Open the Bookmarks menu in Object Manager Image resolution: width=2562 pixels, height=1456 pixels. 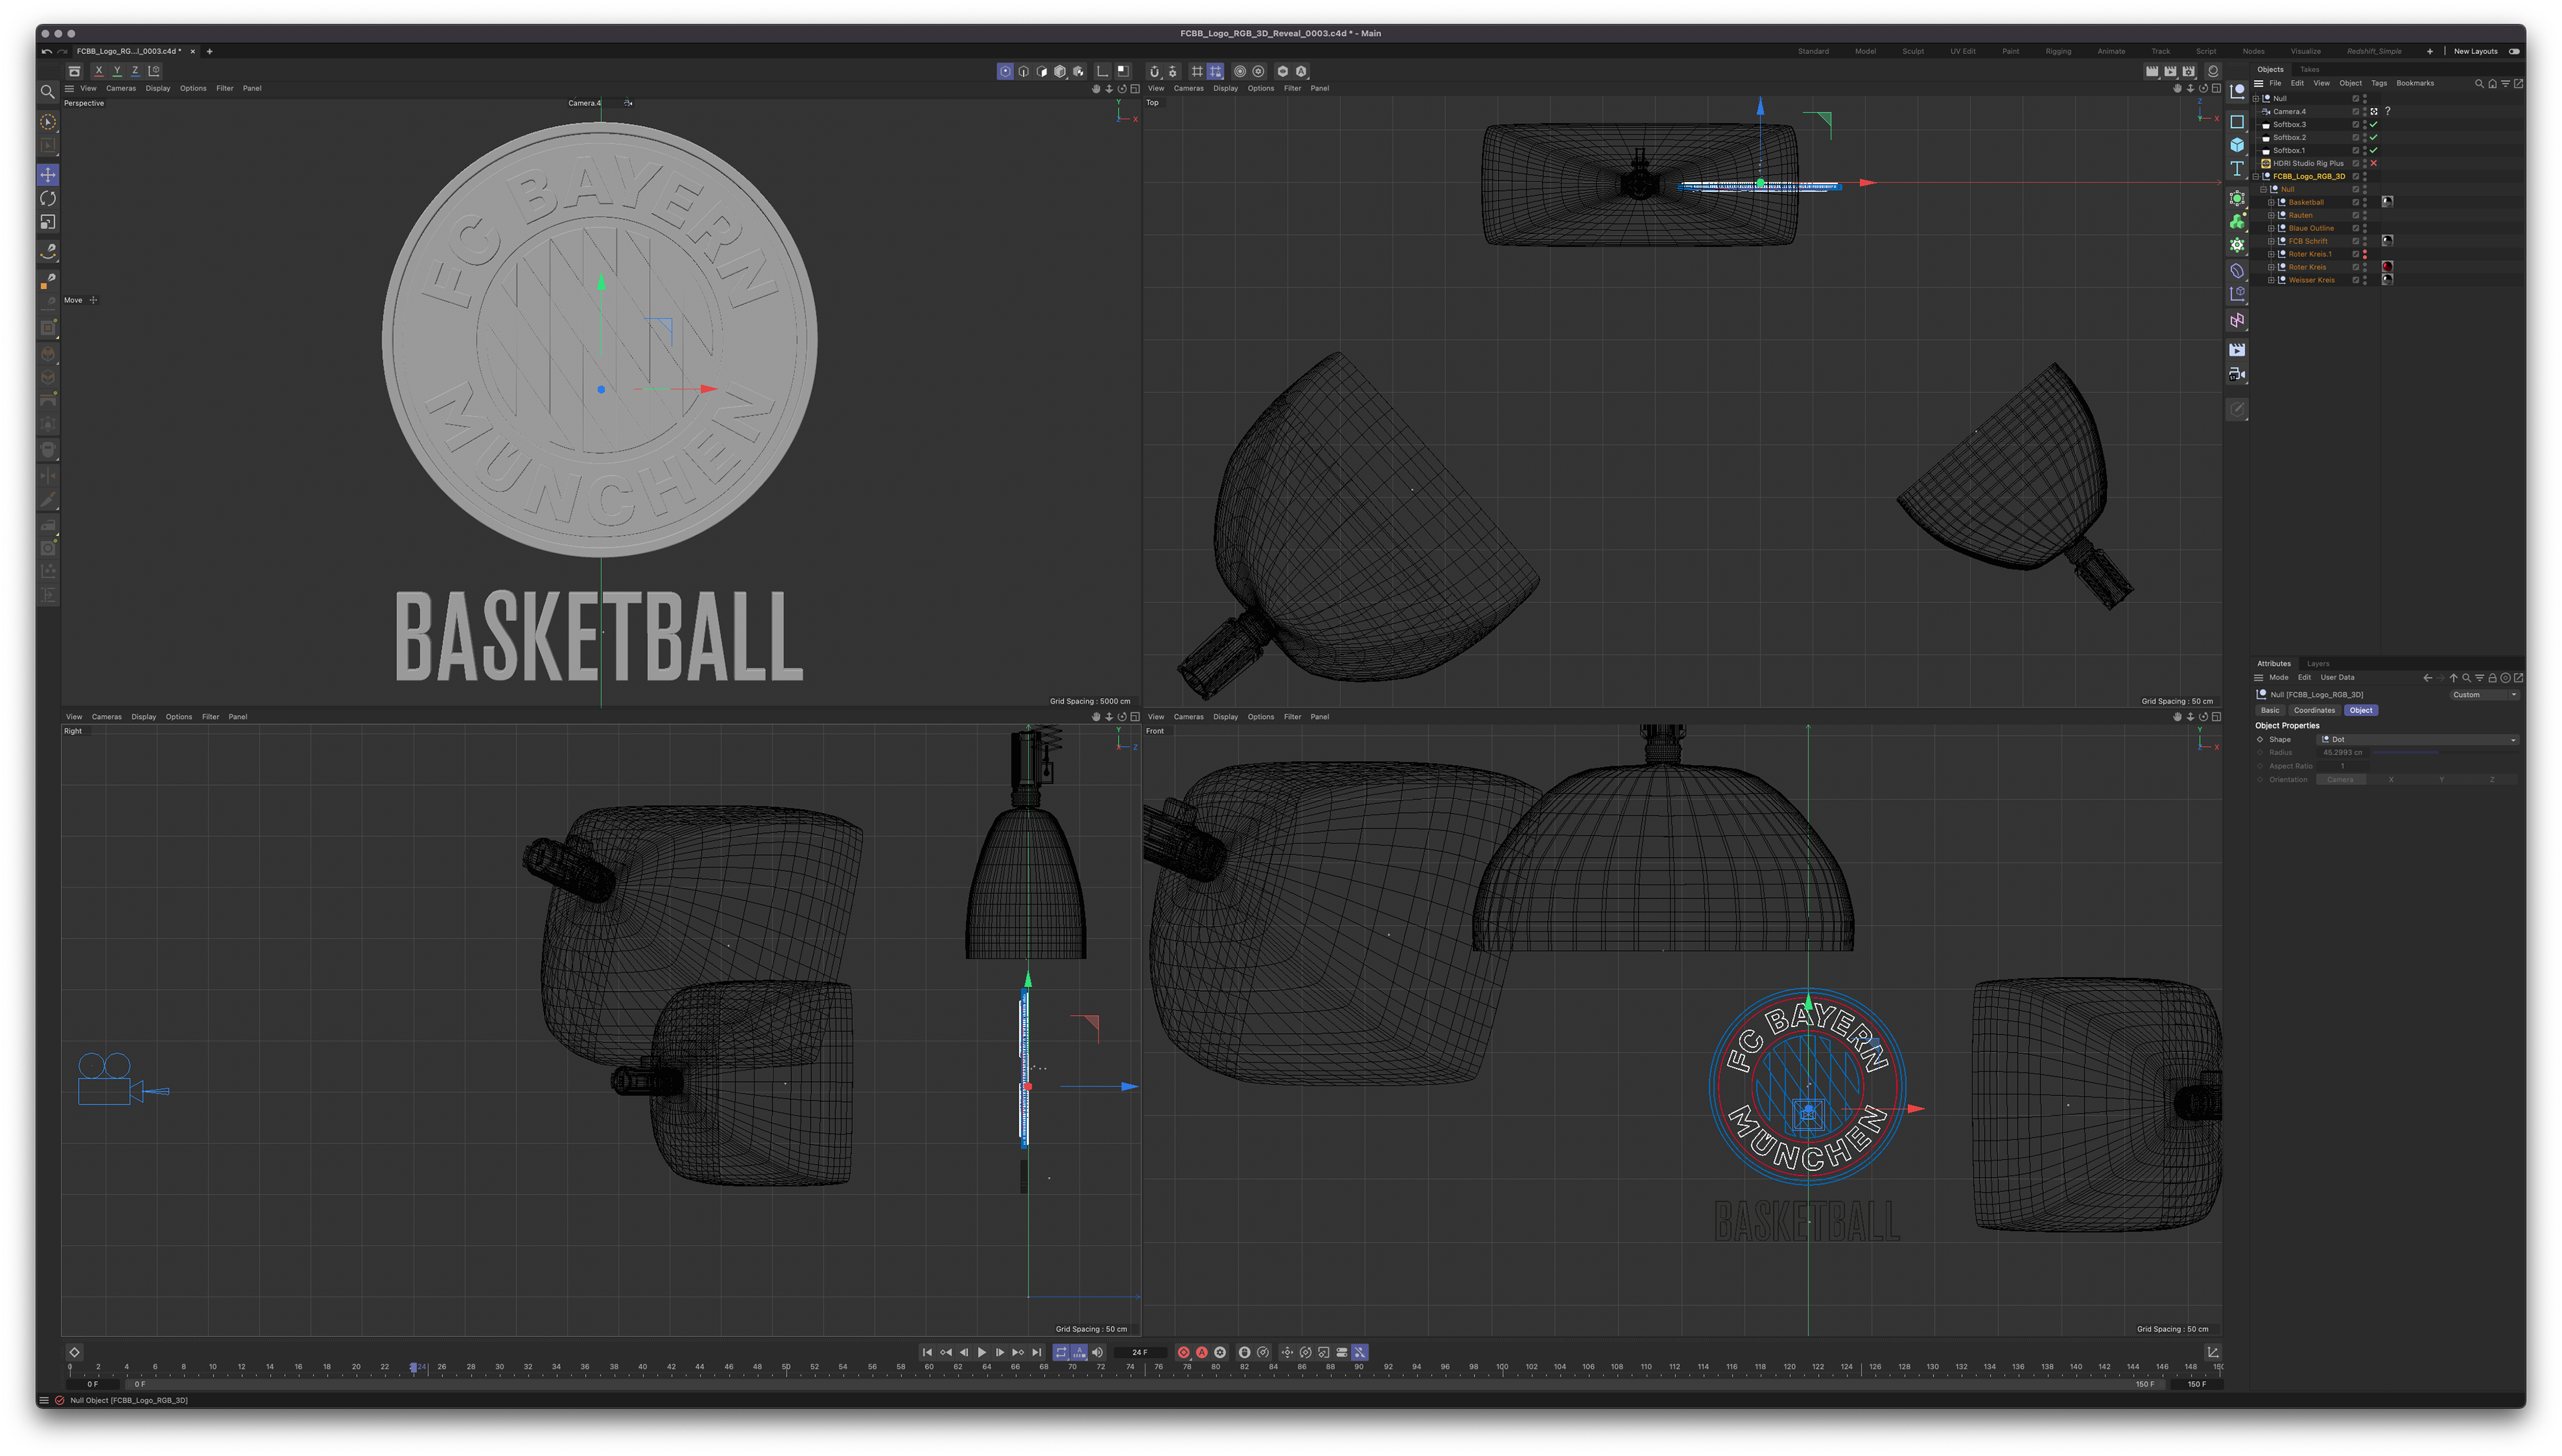click(x=2415, y=83)
